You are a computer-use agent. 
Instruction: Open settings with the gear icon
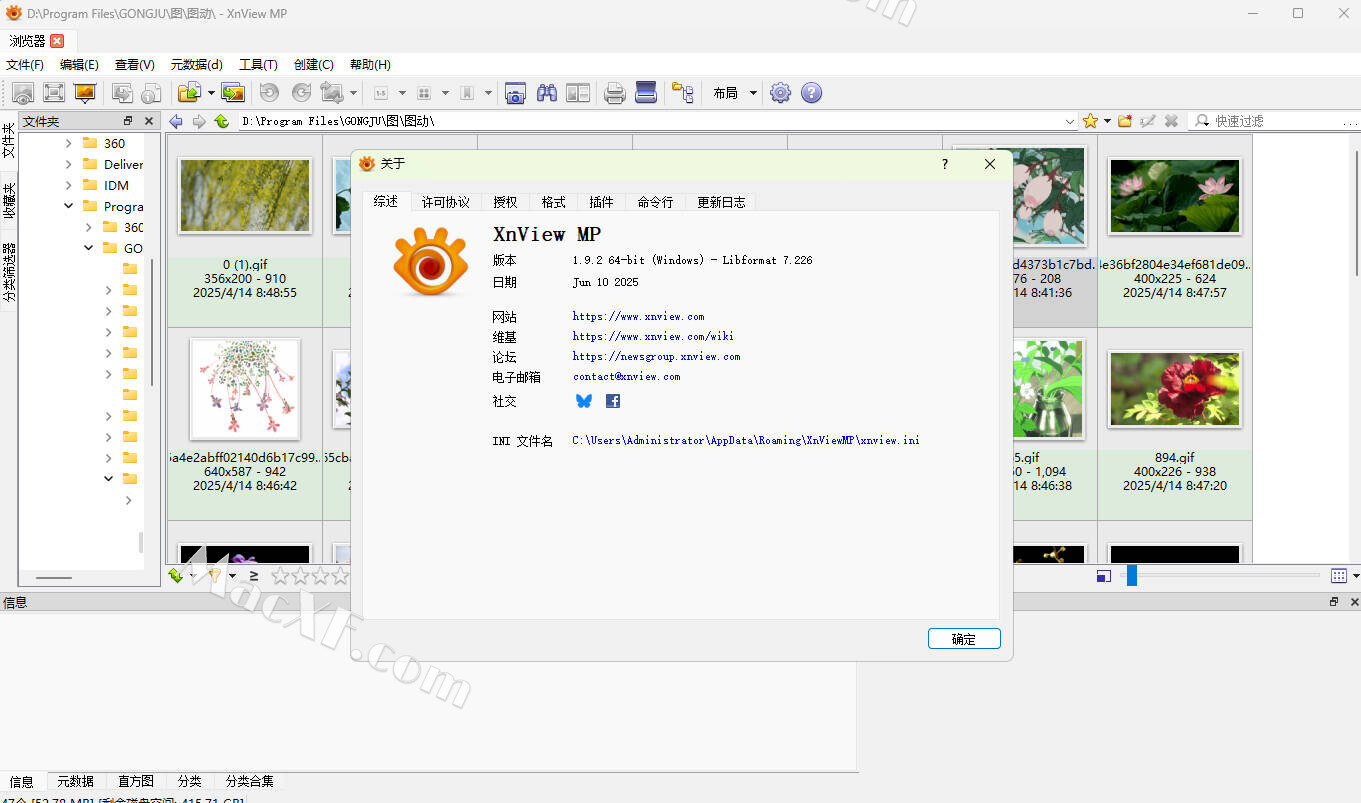pos(780,93)
